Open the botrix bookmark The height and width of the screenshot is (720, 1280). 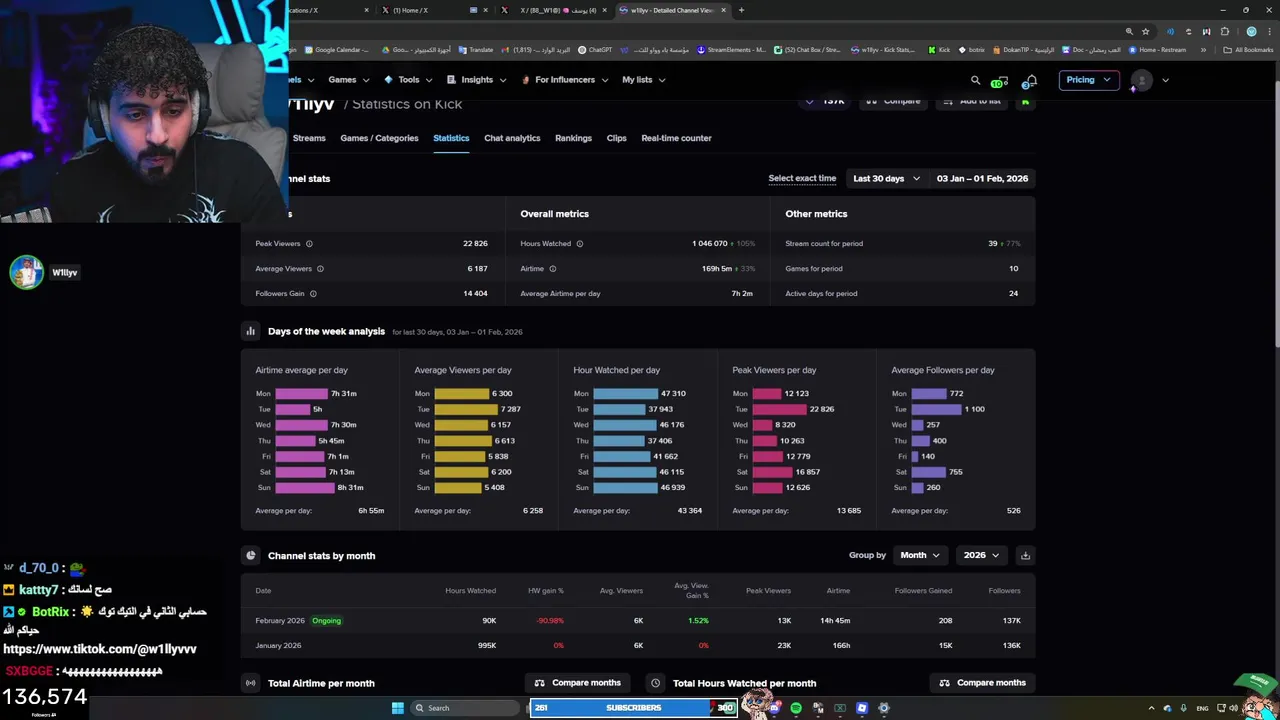point(972,50)
